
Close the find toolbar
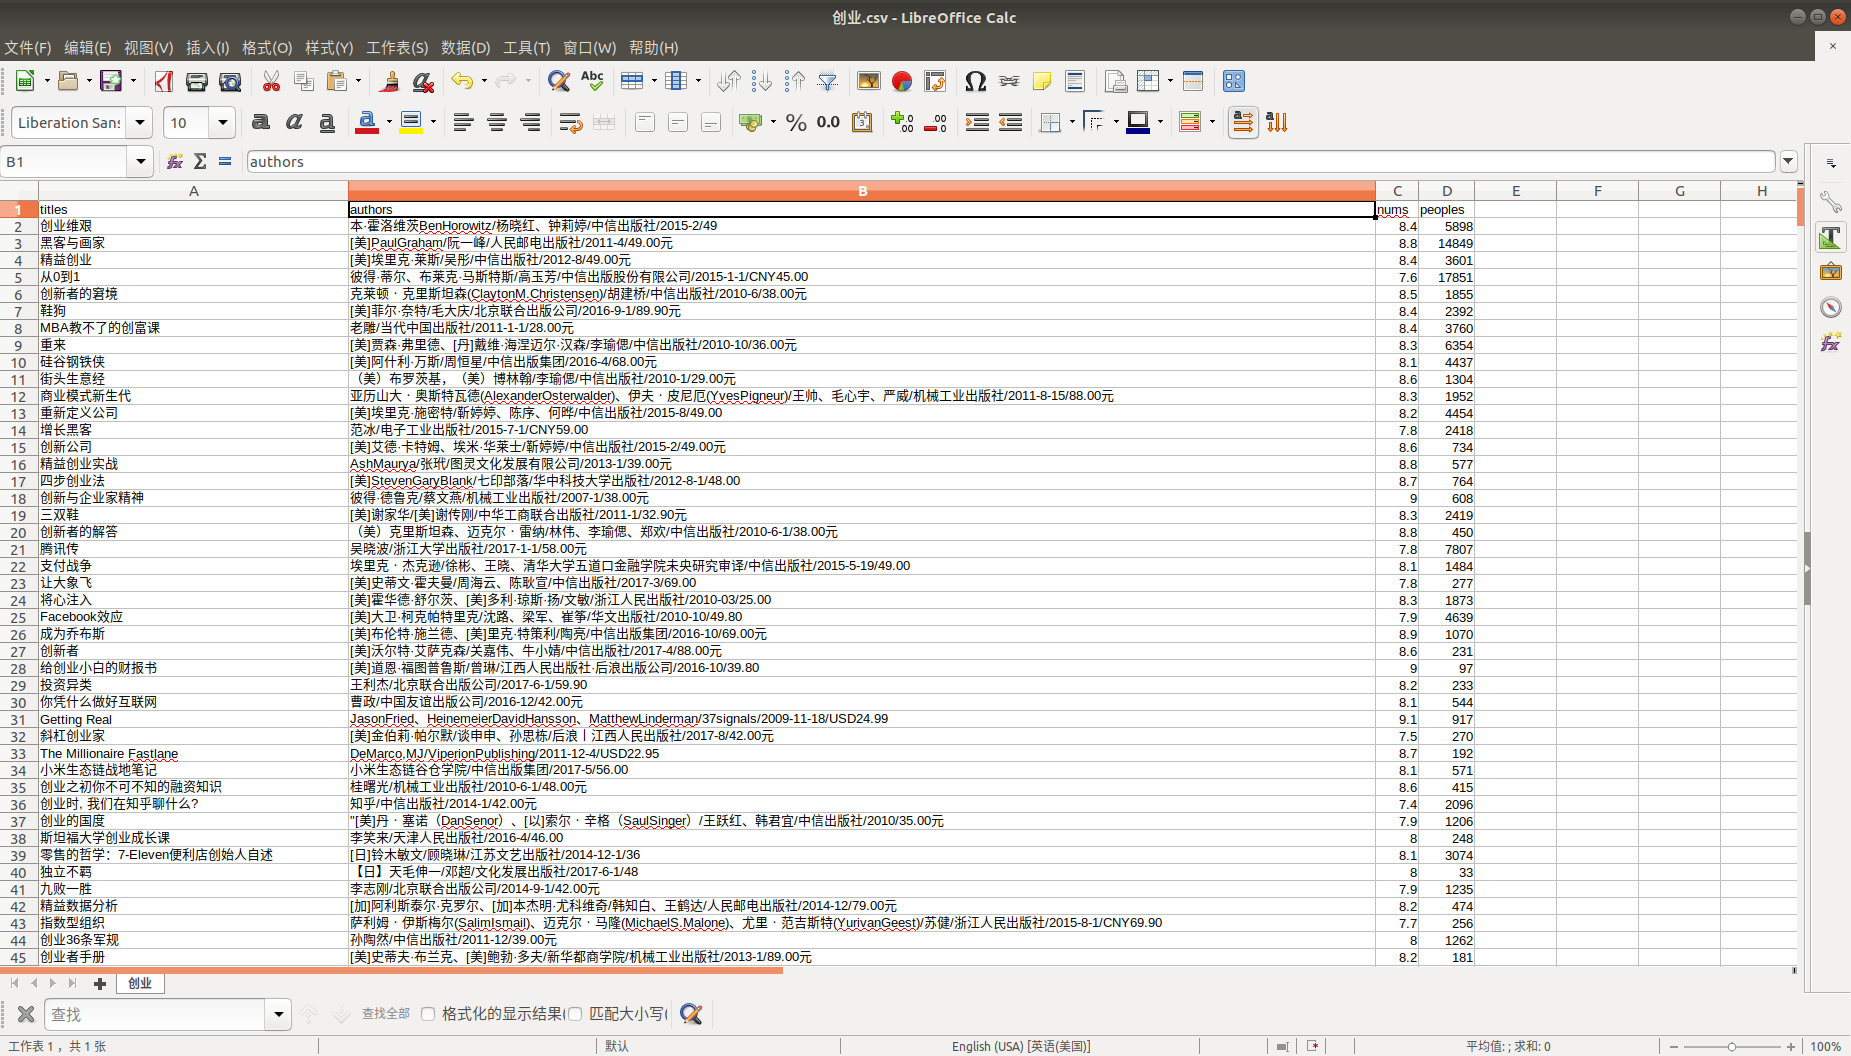coord(26,1014)
